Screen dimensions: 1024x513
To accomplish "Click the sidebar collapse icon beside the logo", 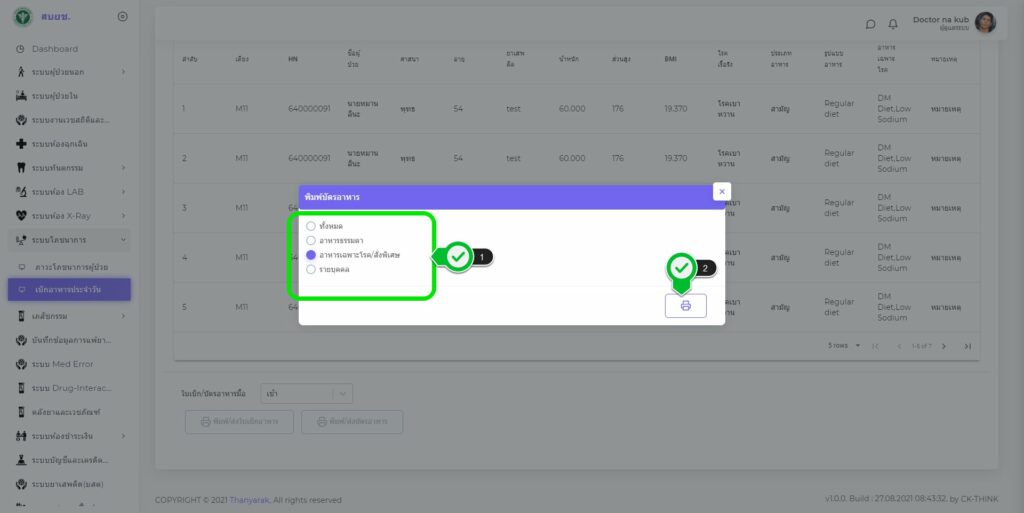I will 122,16.
